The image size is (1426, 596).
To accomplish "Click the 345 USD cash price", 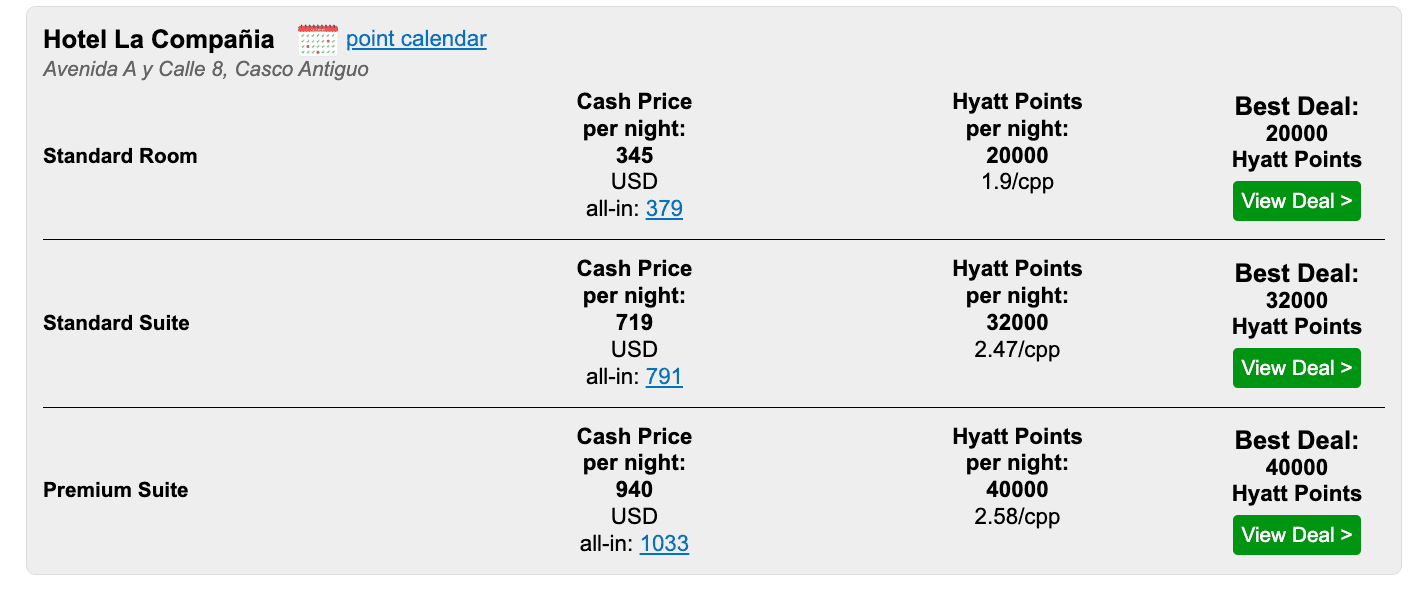I will click(634, 169).
